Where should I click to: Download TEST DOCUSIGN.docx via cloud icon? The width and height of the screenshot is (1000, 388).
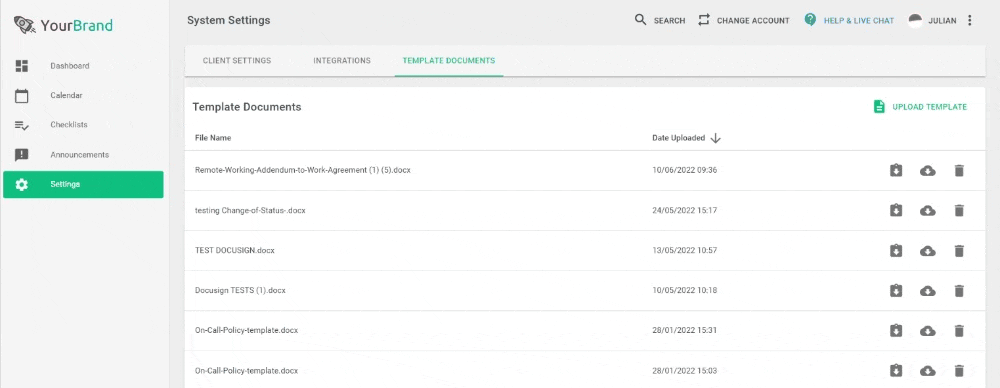click(928, 251)
